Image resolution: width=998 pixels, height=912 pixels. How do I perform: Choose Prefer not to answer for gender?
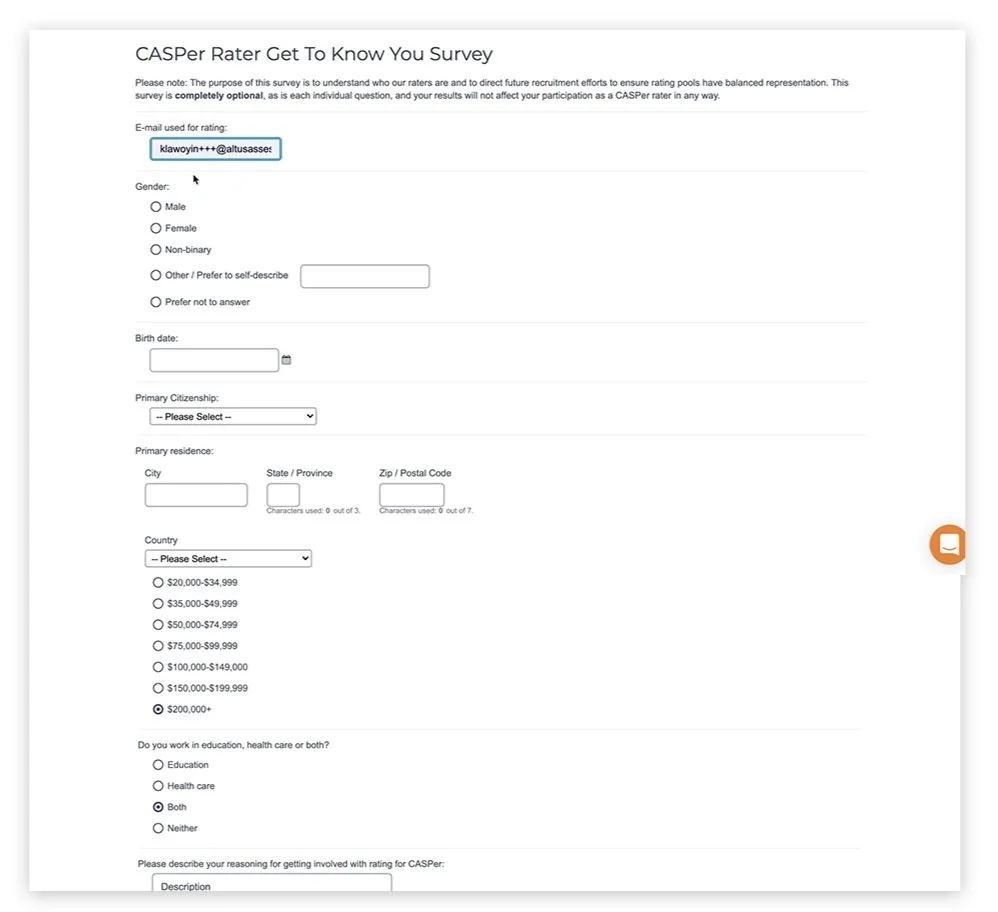155,302
